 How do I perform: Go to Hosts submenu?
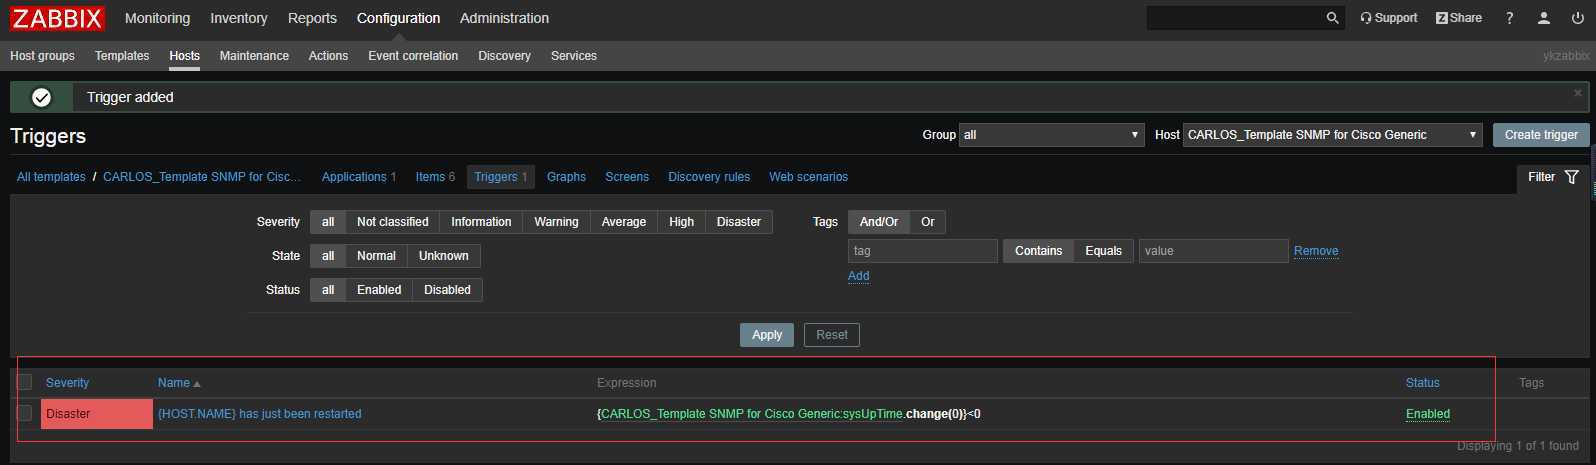(185, 56)
